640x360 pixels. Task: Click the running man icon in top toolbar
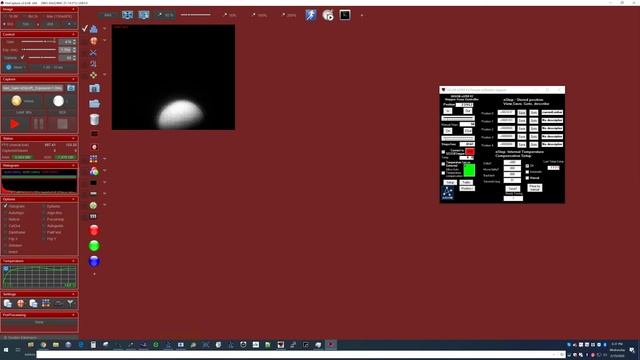[x=311, y=15]
